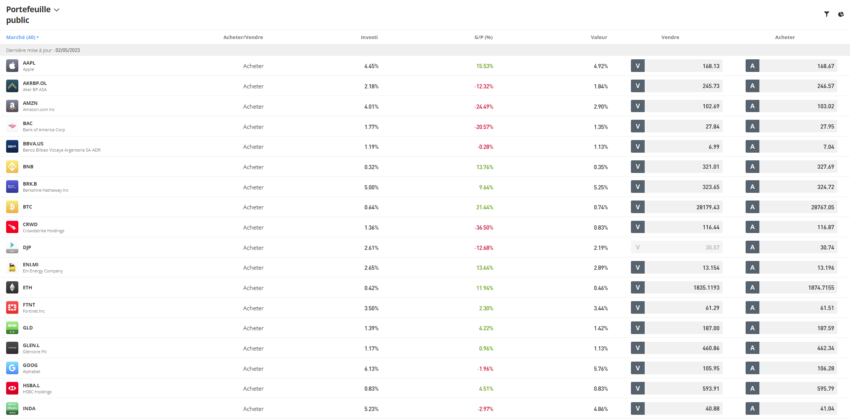Viewport: 850px width, 419px height.
Task: Click the Acheter column header at far right
Action: point(785,37)
